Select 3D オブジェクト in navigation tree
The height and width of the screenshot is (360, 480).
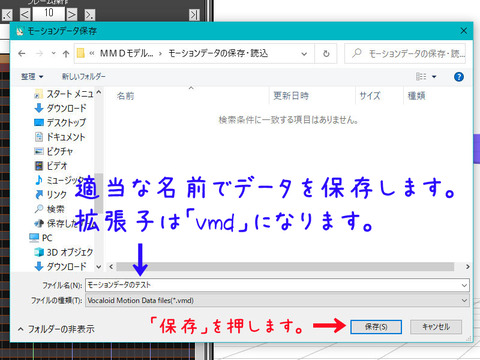click(x=63, y=252)
